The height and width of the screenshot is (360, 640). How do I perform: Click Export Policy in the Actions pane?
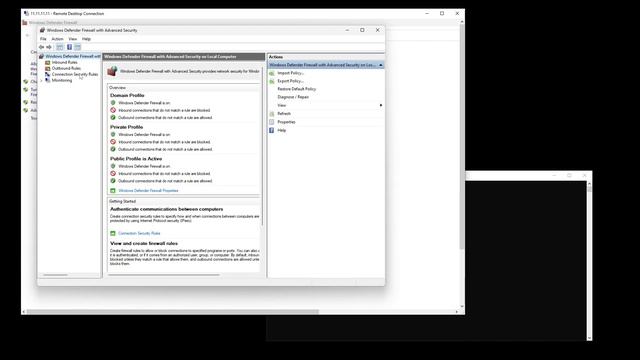coord(291,81)
